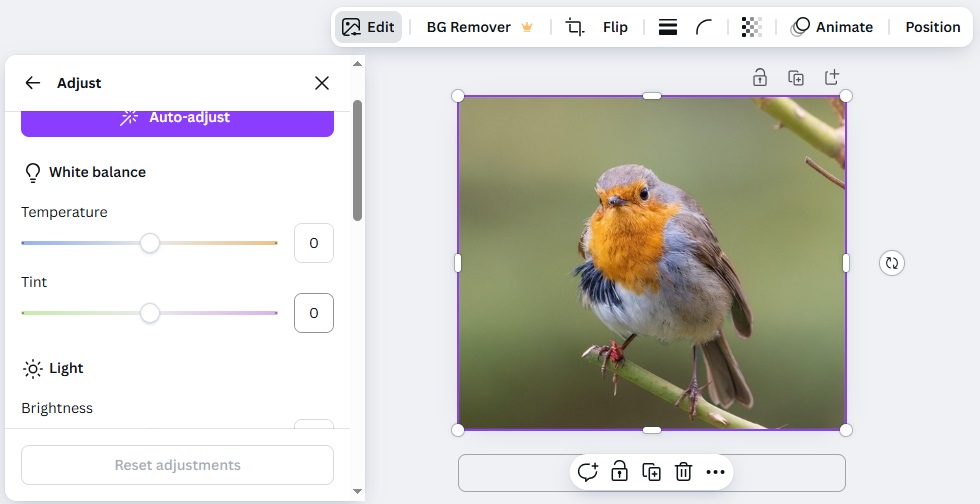Delete the image with trash icon
980x504 pixels.
point(683,471)
